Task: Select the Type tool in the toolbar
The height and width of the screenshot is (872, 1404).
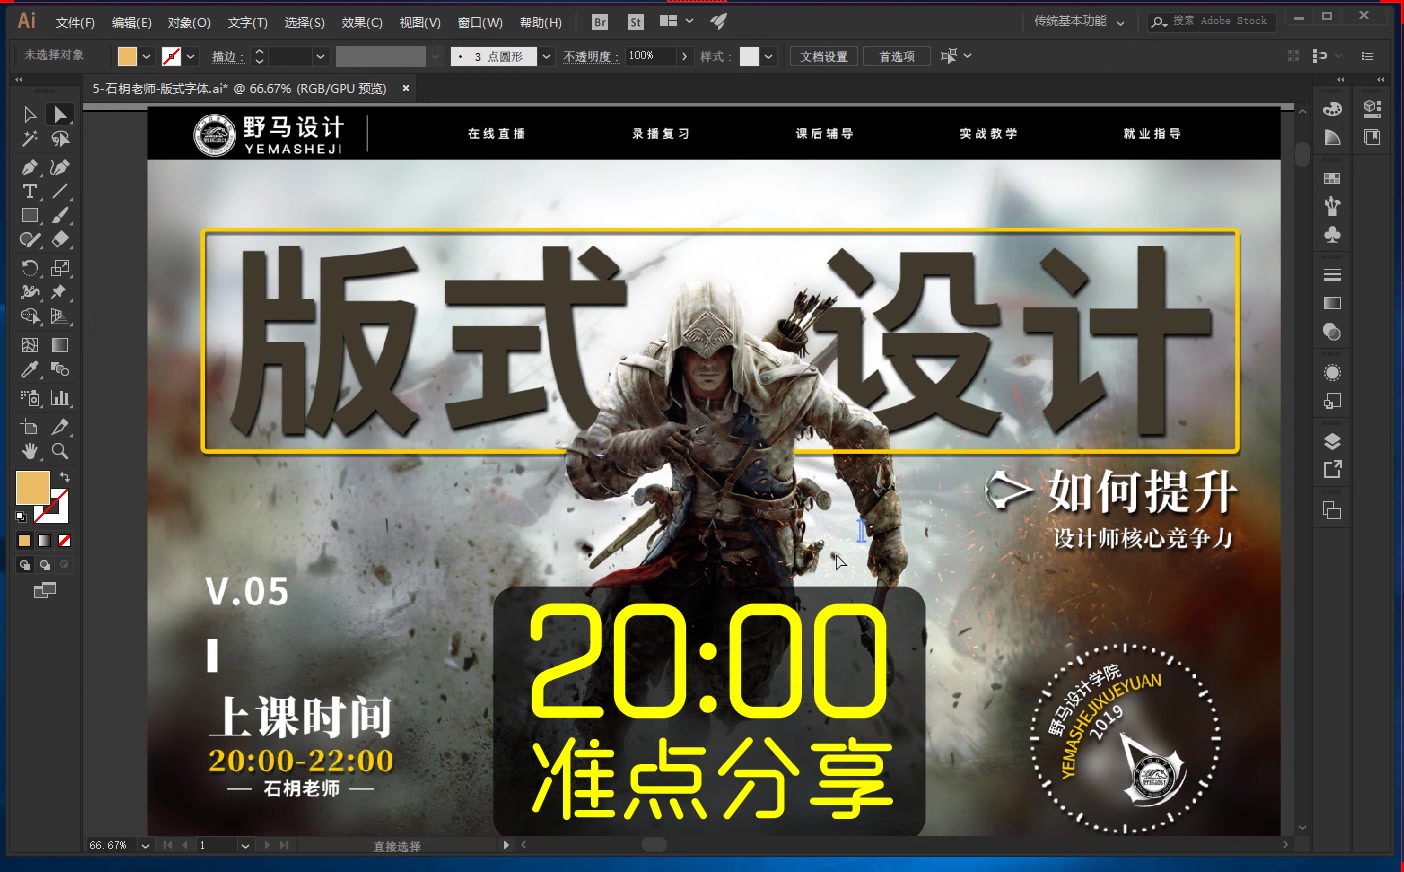Action: 30,190
